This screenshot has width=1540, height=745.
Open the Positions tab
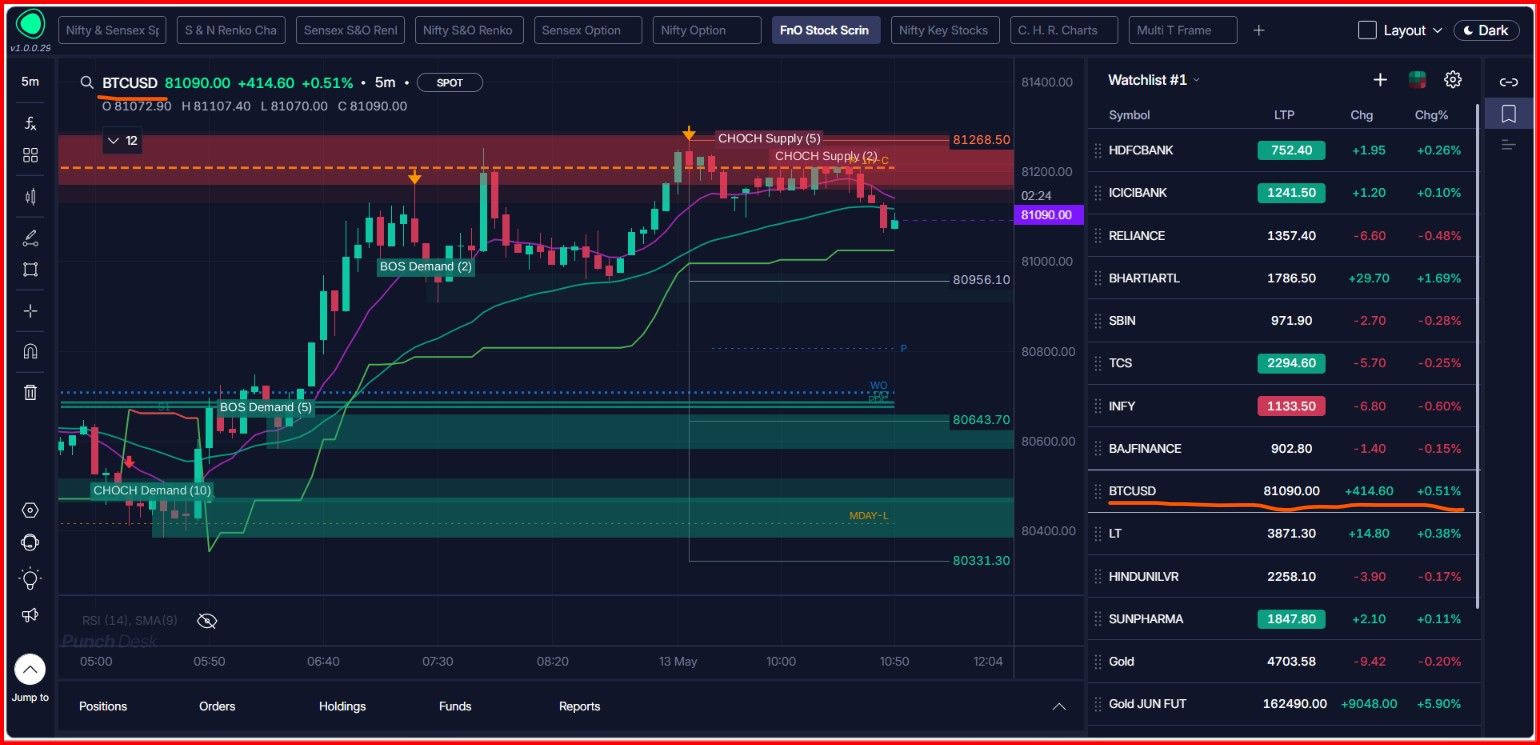pos(103,706)
